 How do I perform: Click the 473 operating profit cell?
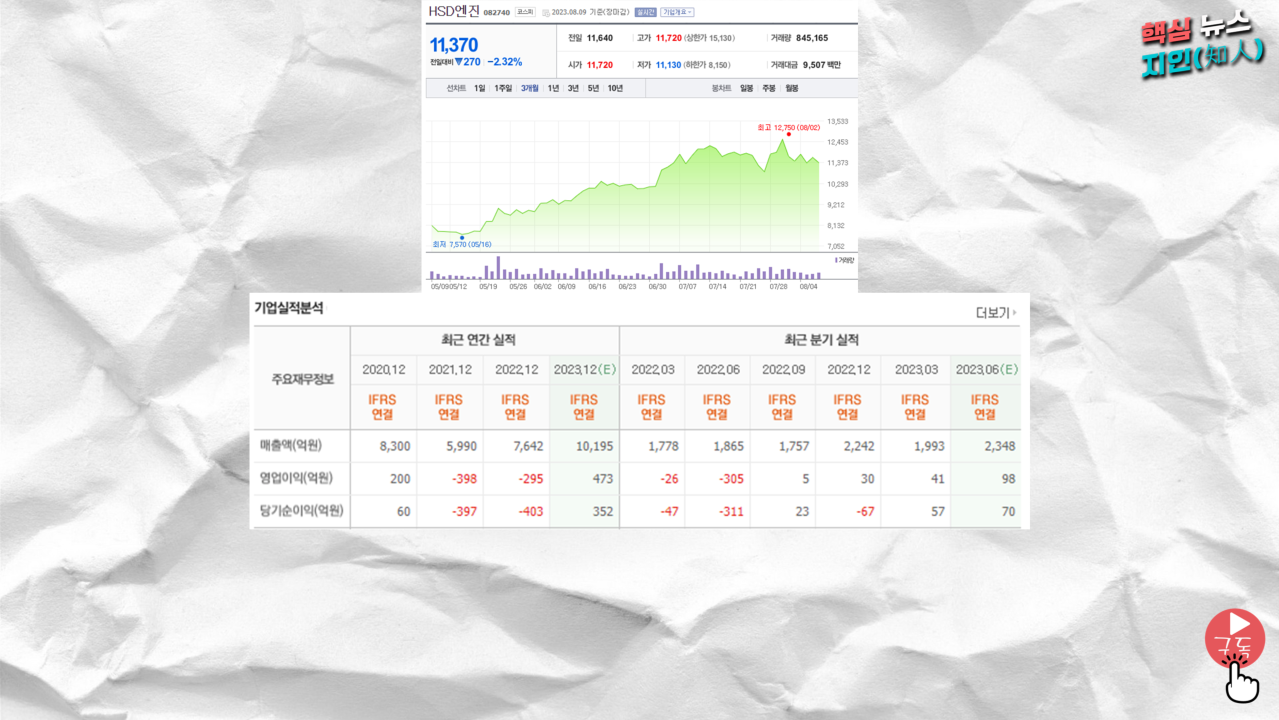[601, 479]
